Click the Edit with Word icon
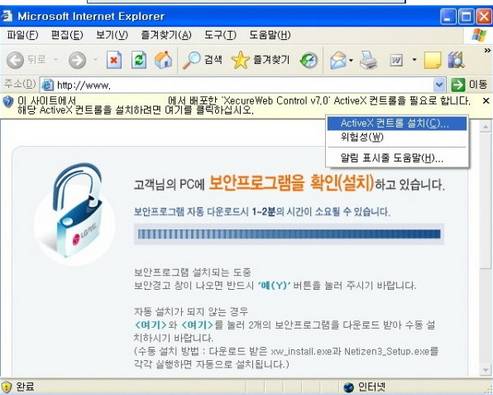 396,60
